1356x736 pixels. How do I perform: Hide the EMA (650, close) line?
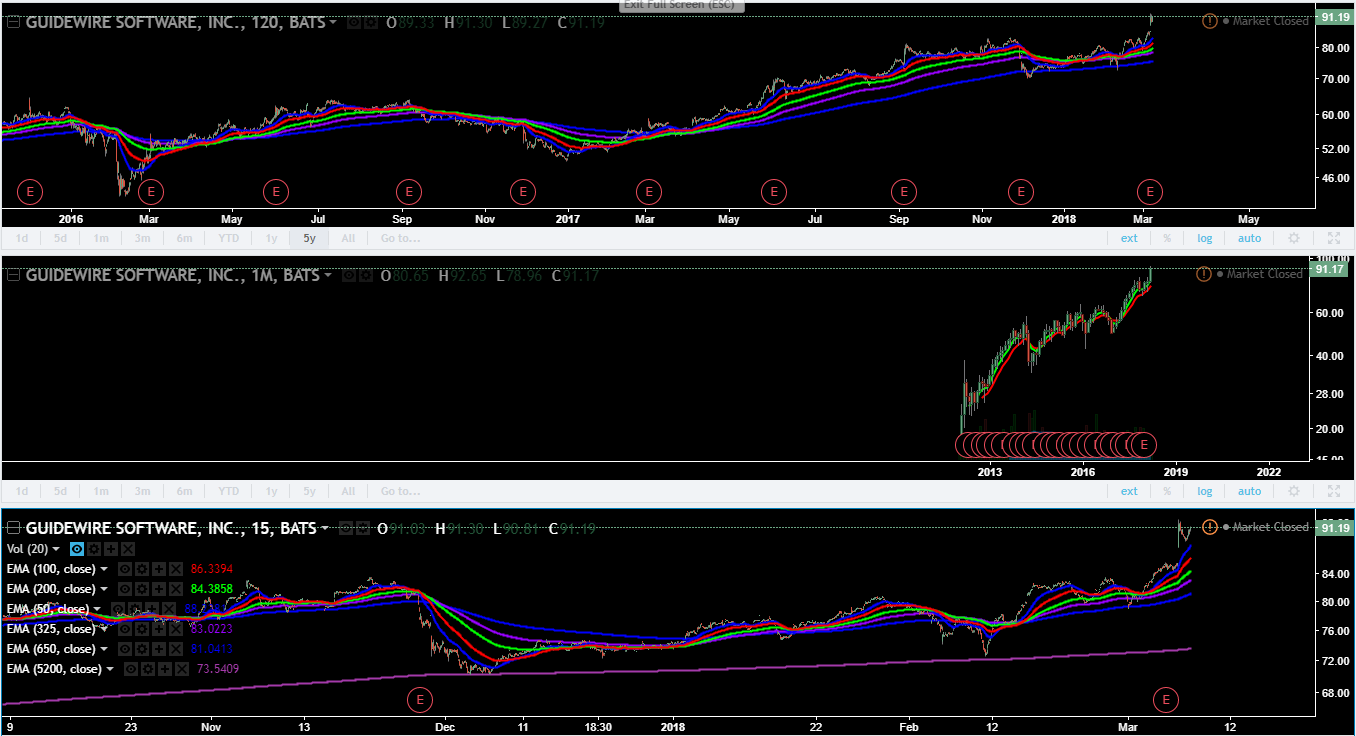click(x=125, y=649)
